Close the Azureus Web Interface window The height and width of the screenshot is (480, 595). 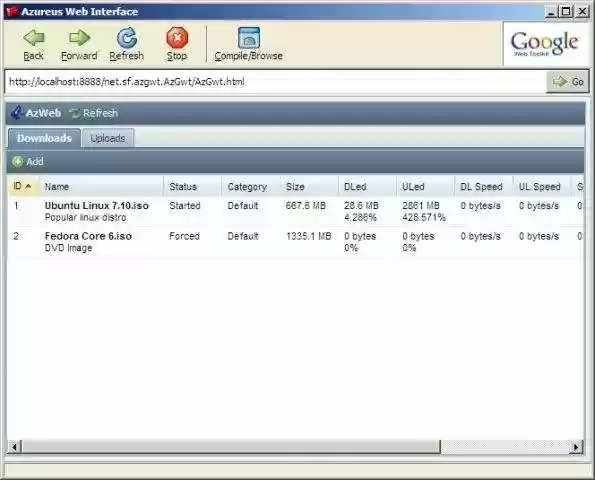582,12
